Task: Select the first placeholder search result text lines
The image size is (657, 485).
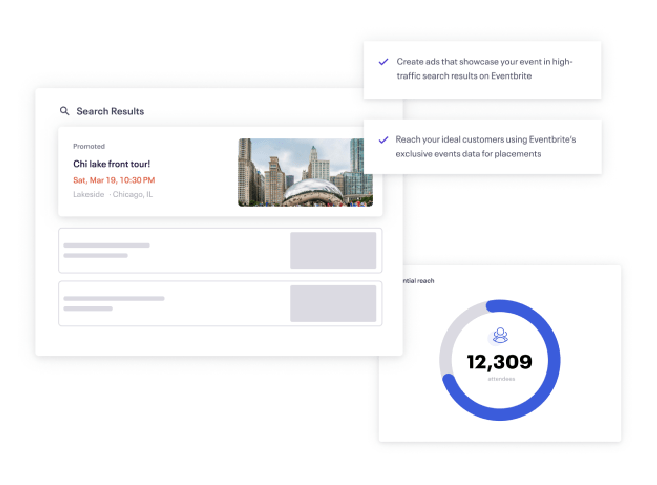Action: (x=107, y=250)
